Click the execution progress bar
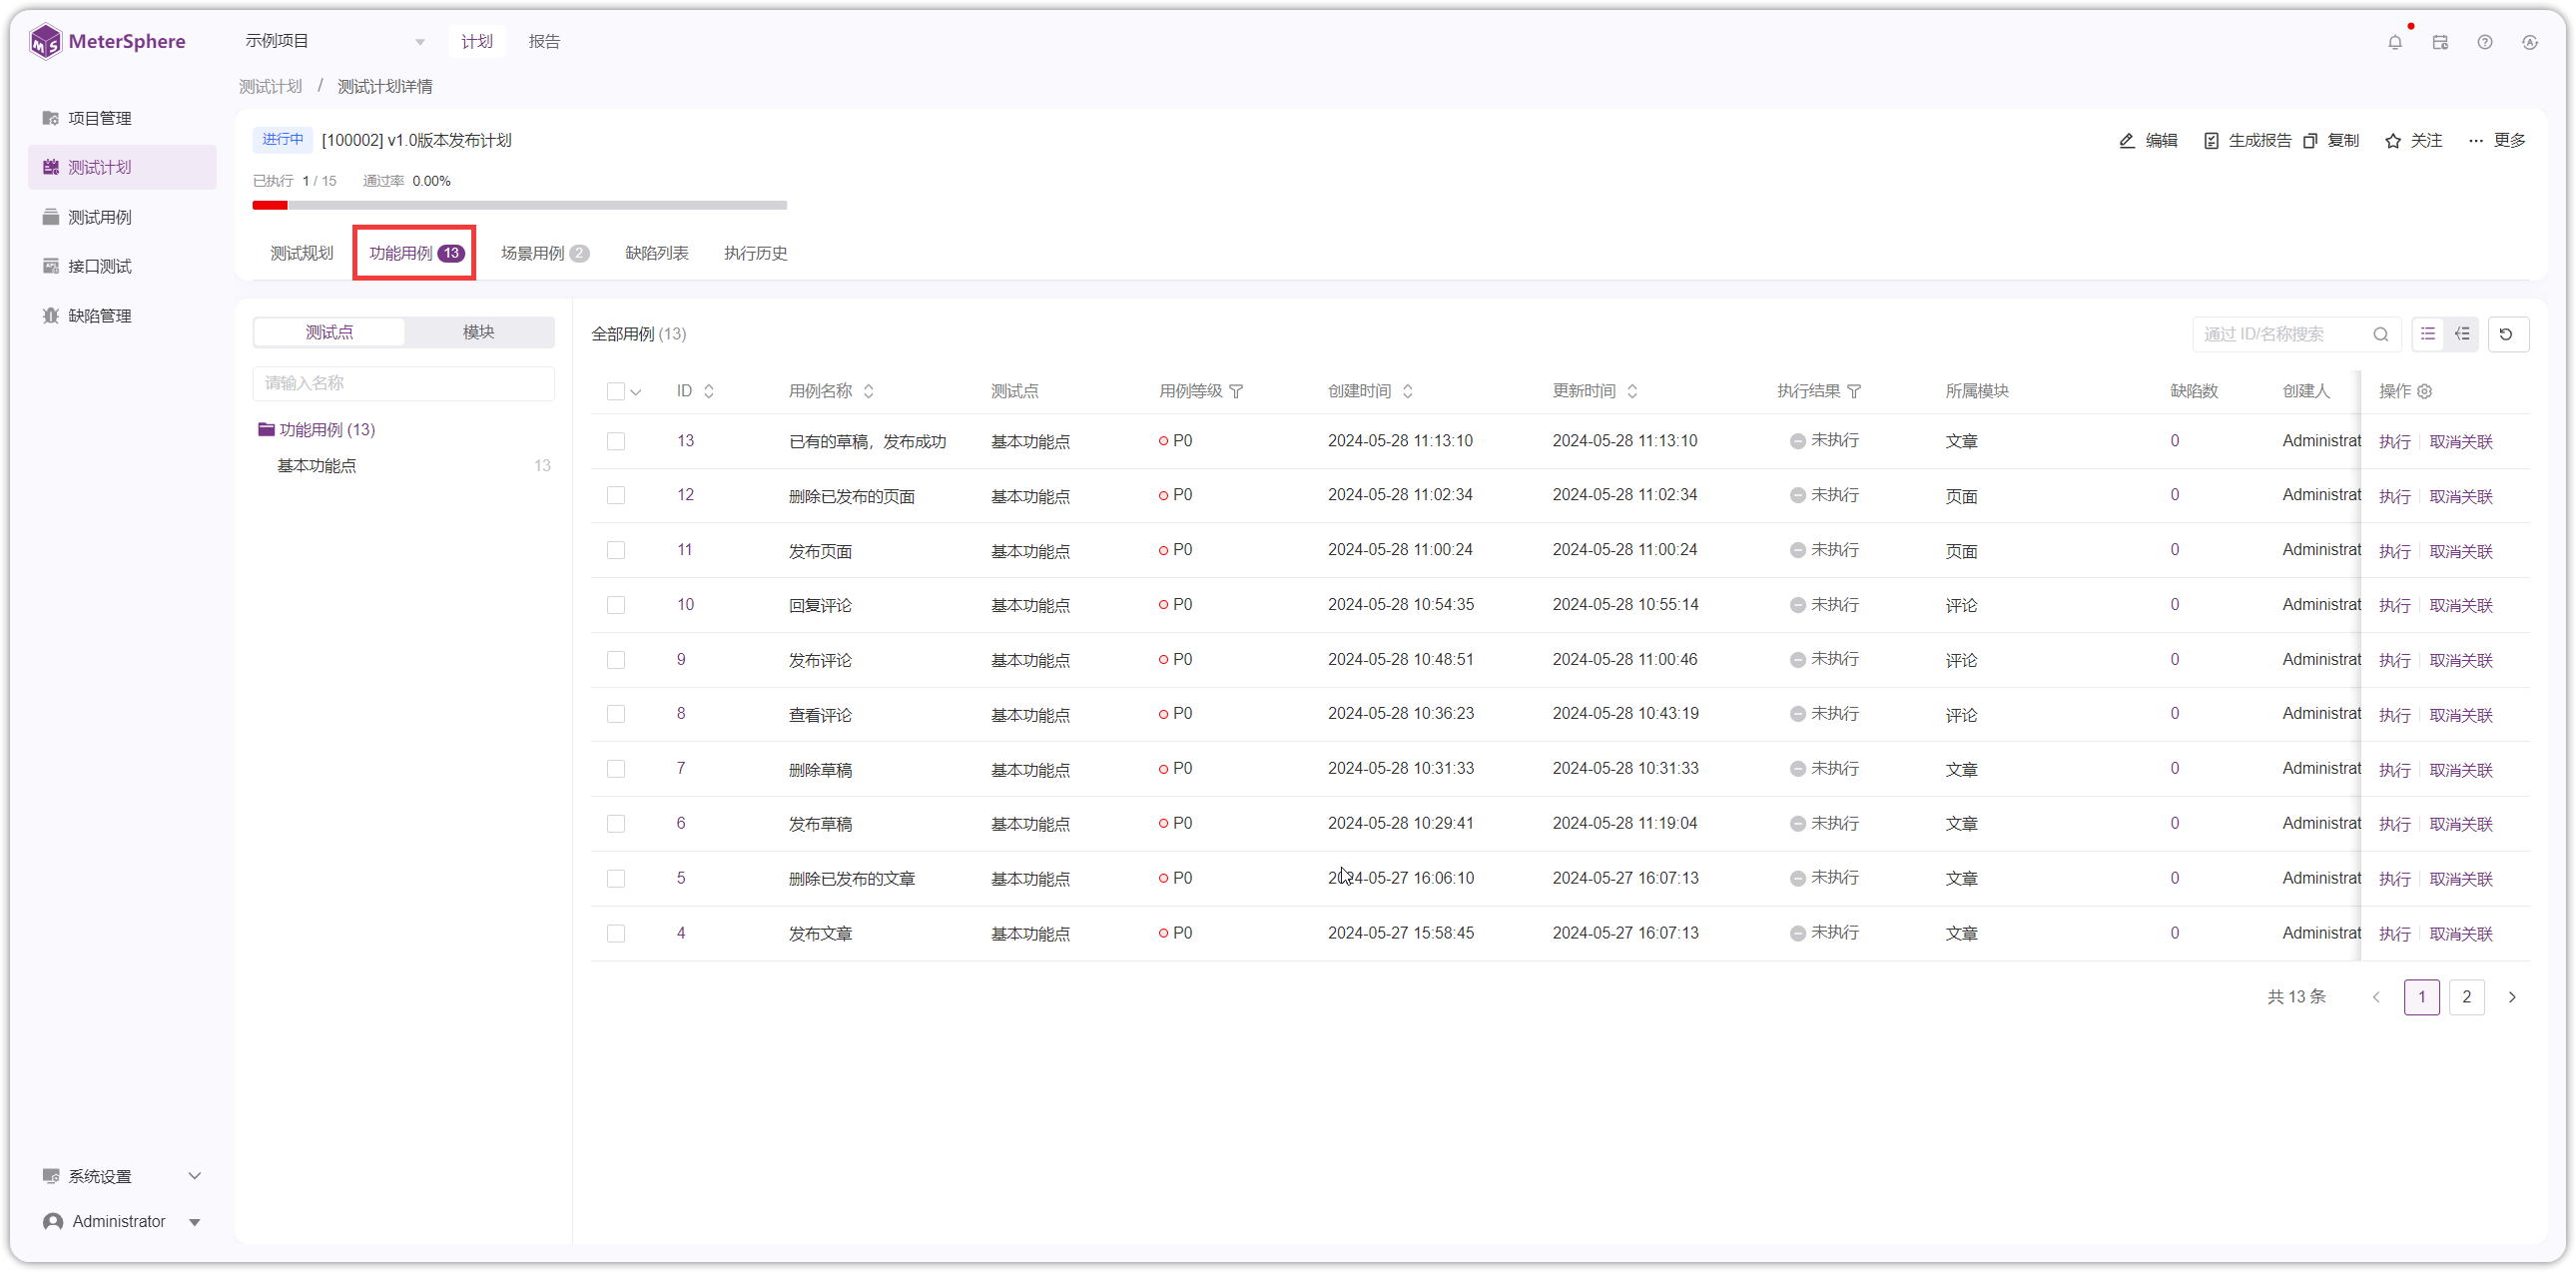 (x=520, y=205)
